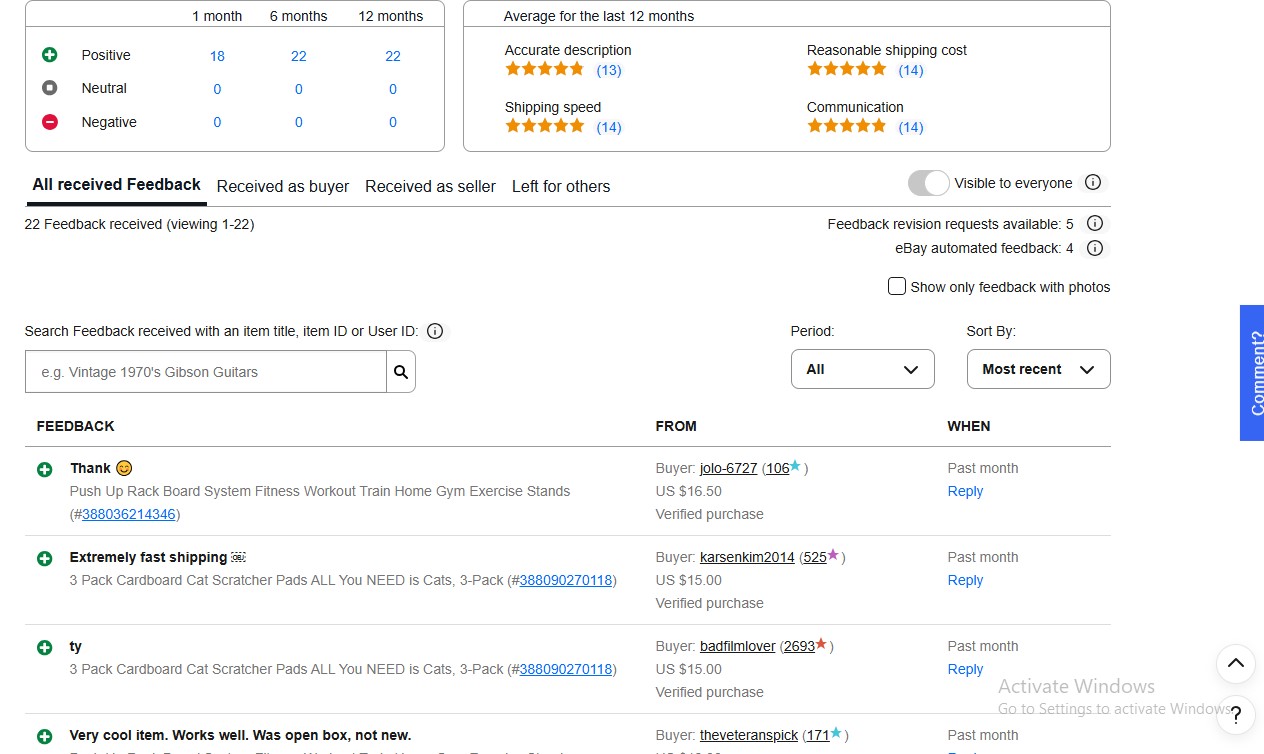Open buyer karsenkim2014 profile link
Screen dimensions: 1264x754
point(747,557)
